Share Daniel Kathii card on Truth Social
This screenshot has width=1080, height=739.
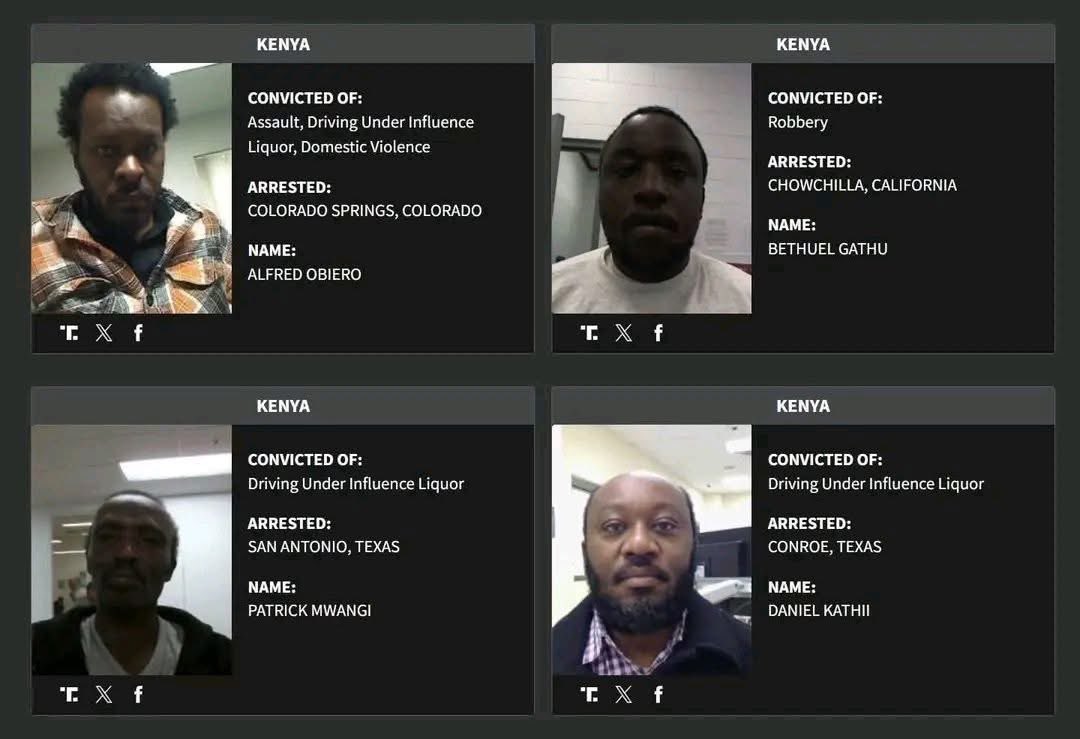[589, 694]
